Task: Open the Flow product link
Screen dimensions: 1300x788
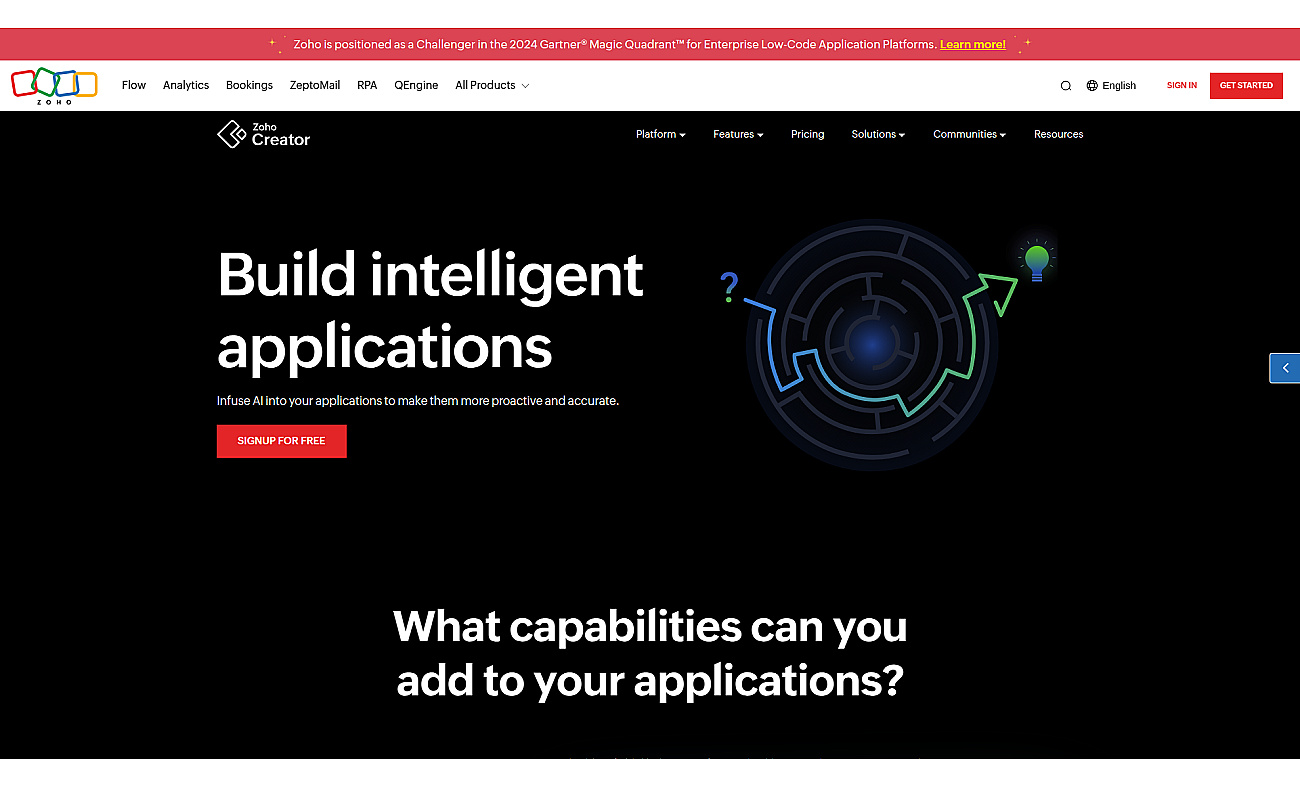Action: tap(134, 85)
